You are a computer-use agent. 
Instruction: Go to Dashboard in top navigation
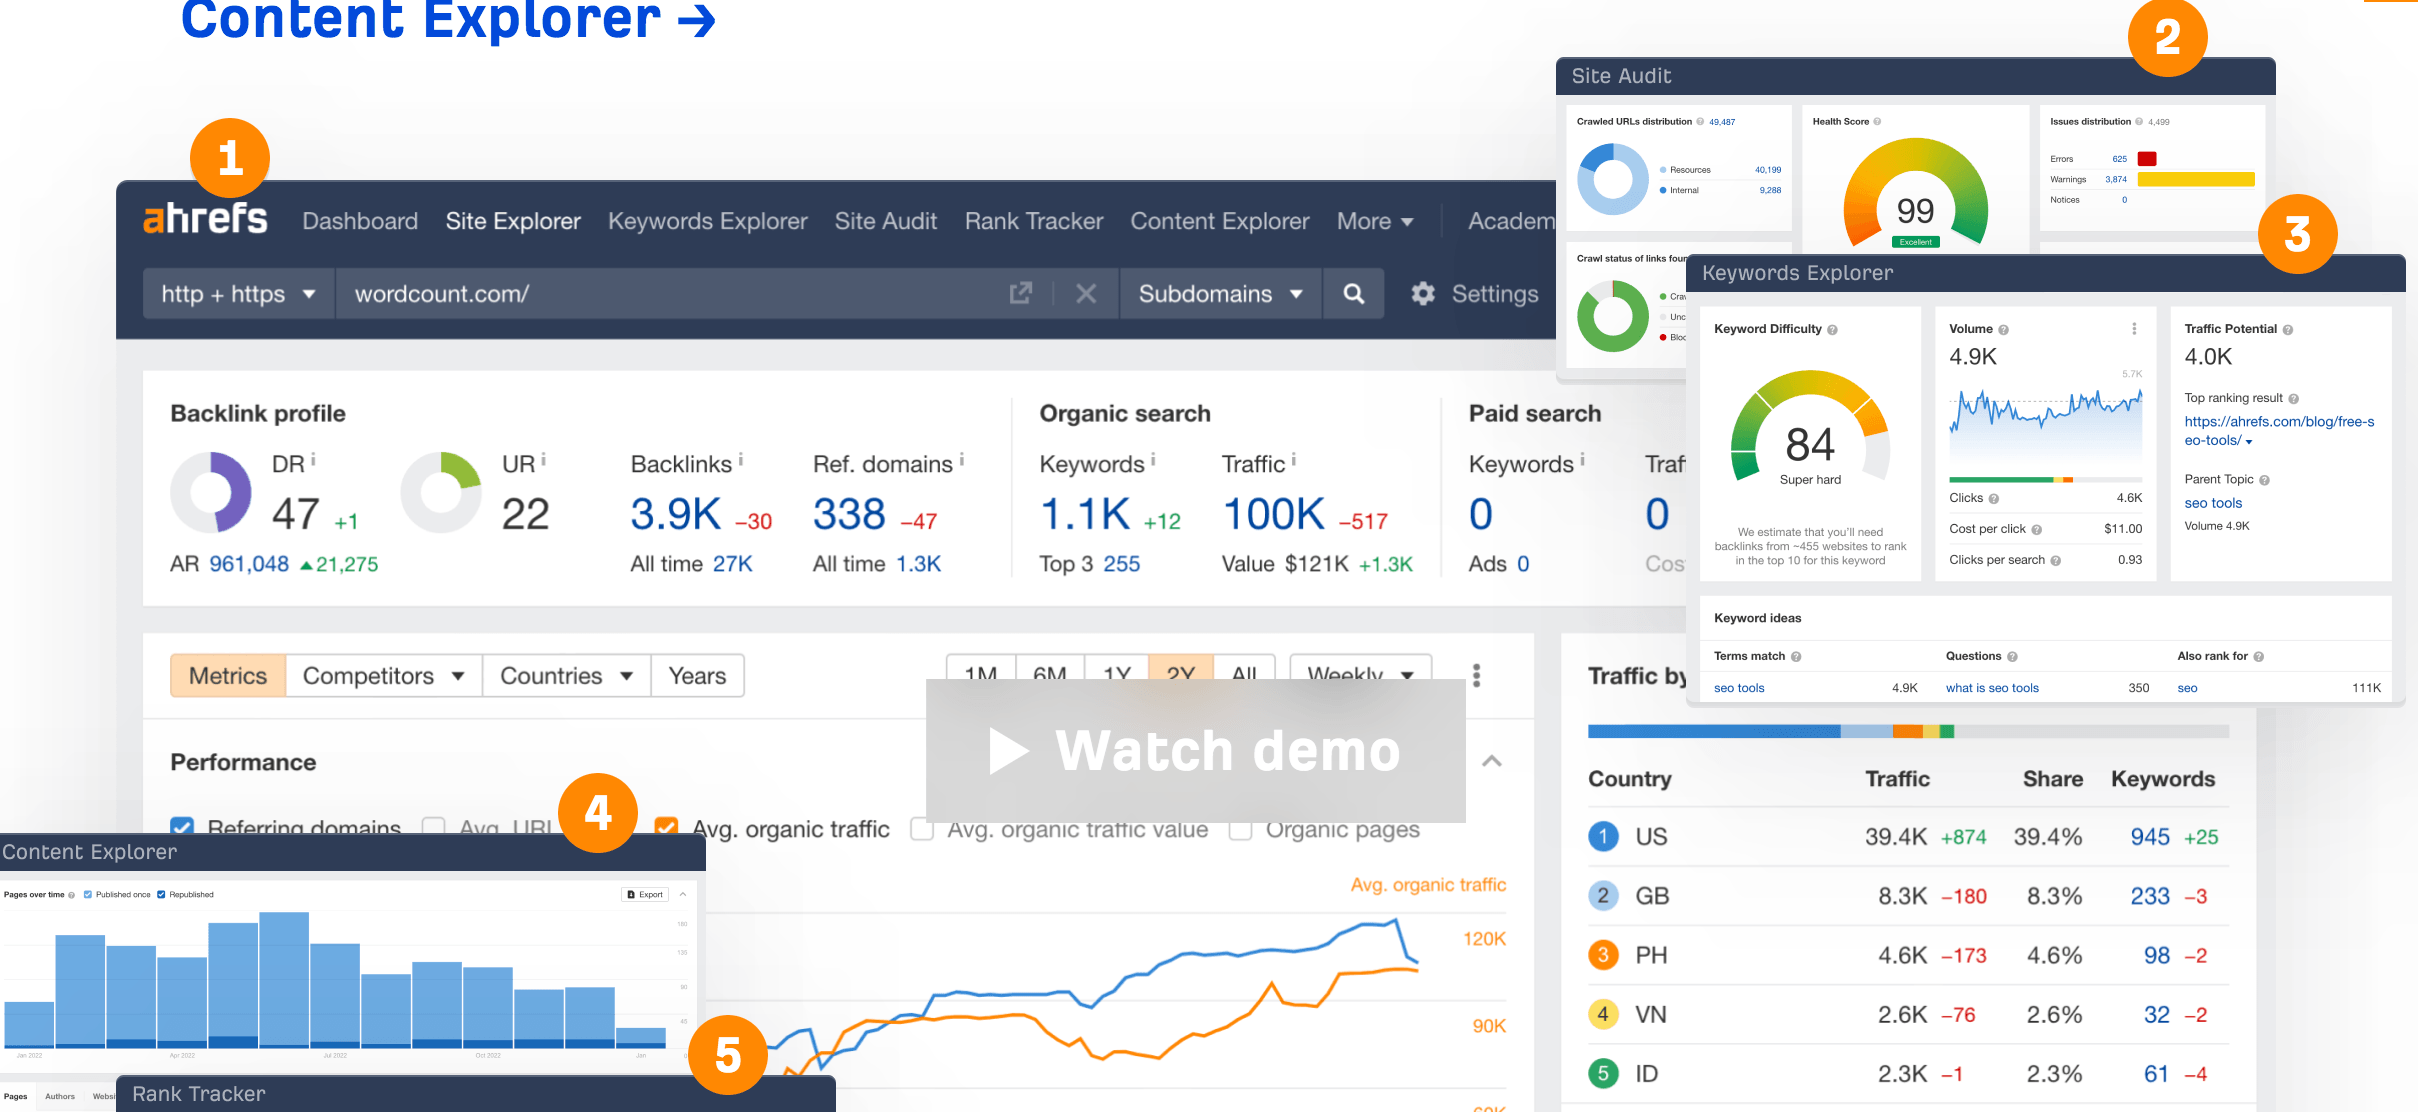pos(360,221)
